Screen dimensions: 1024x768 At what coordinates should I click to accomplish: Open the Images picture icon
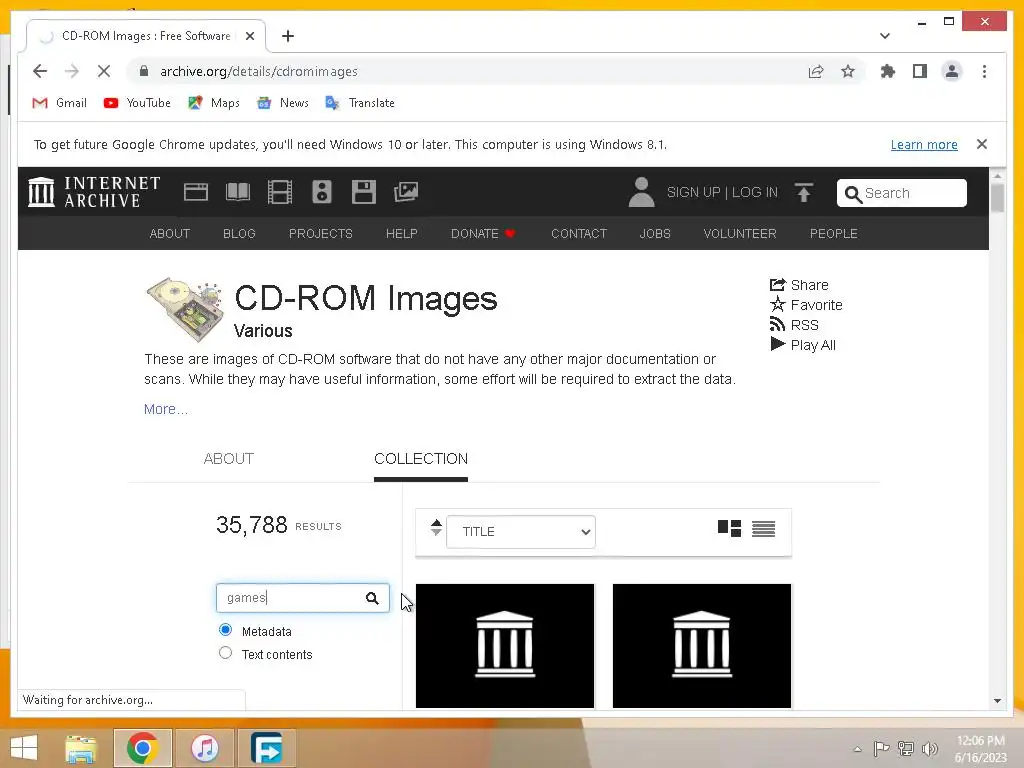(x=406, y=192)
